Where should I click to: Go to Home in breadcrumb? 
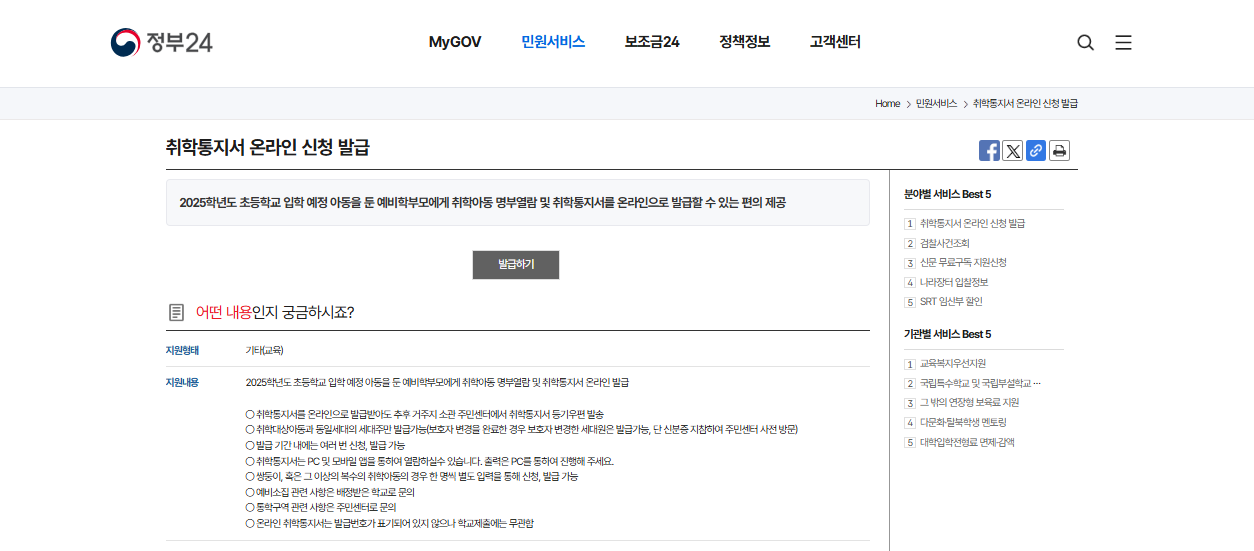click(888, 104)
